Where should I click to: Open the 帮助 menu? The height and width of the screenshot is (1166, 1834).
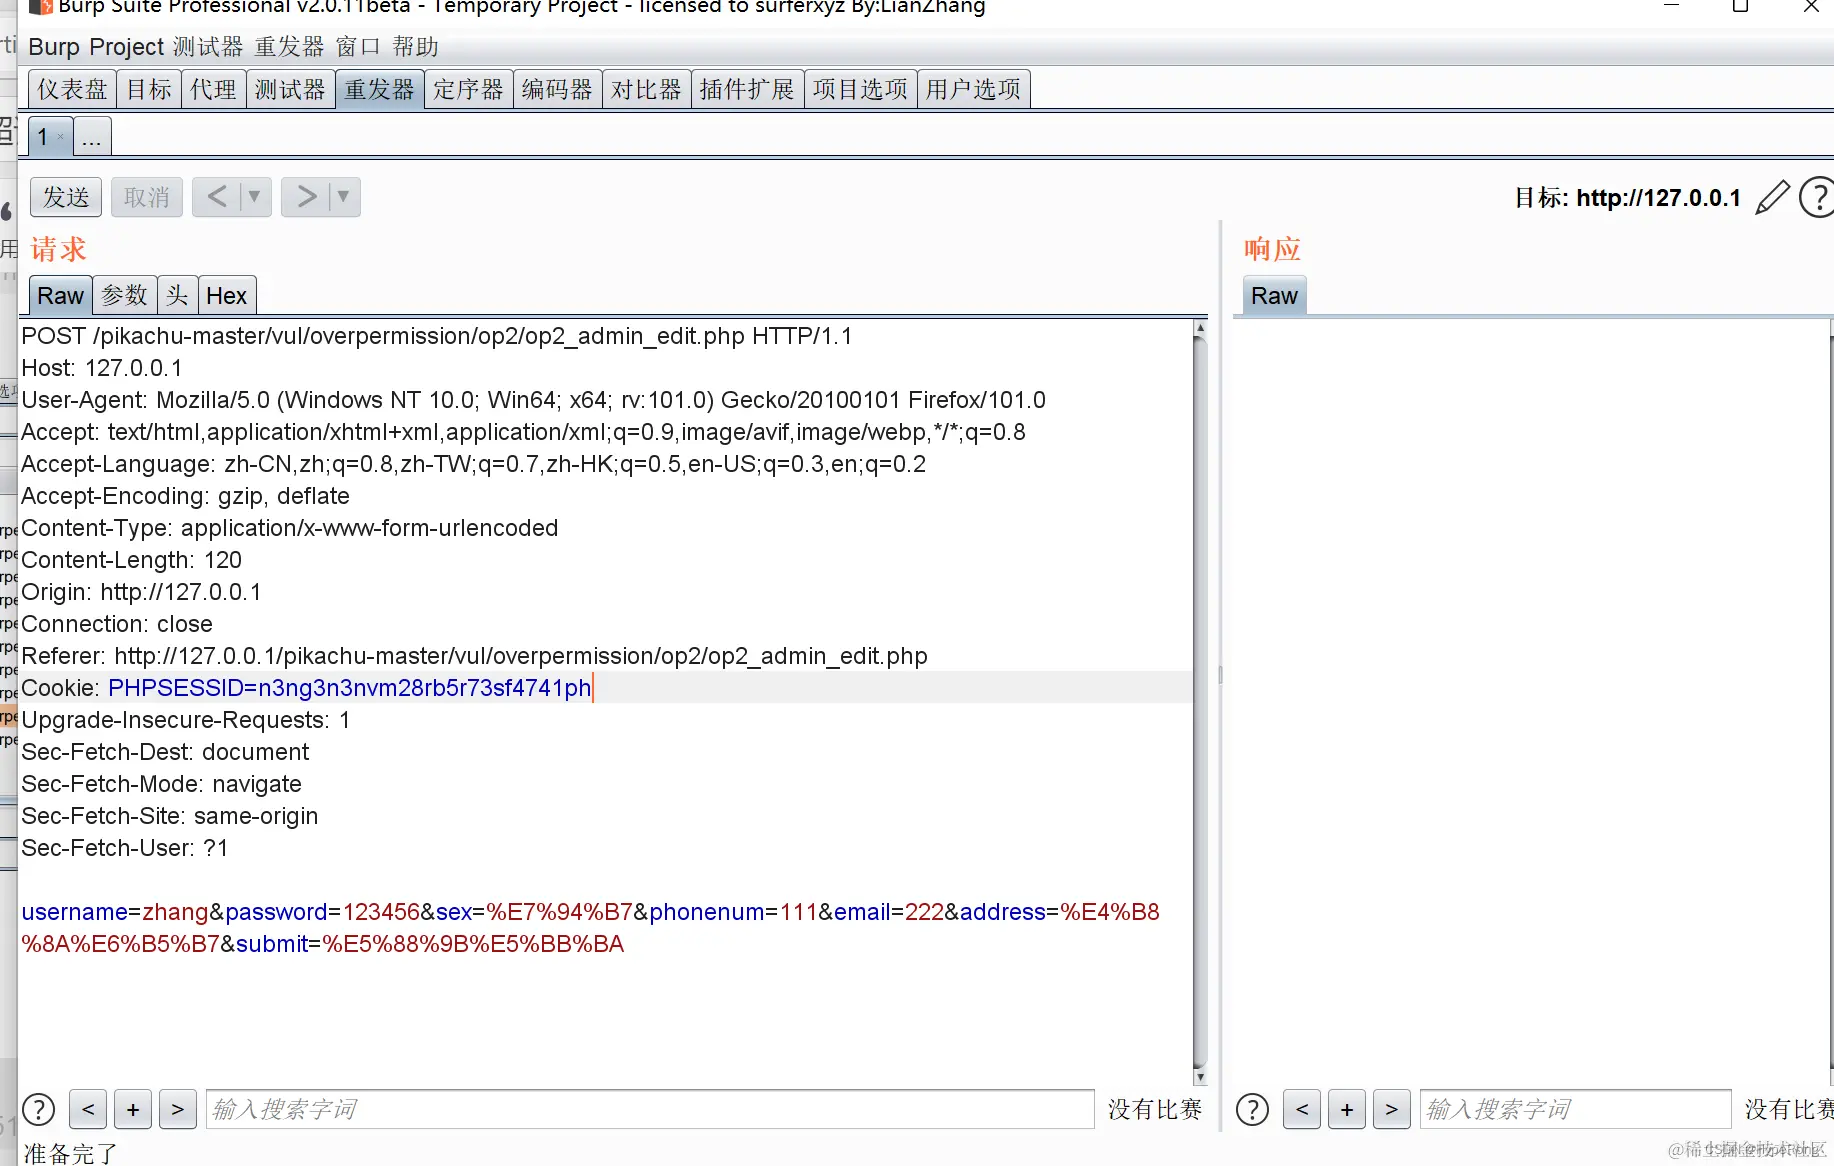(416, 47)
